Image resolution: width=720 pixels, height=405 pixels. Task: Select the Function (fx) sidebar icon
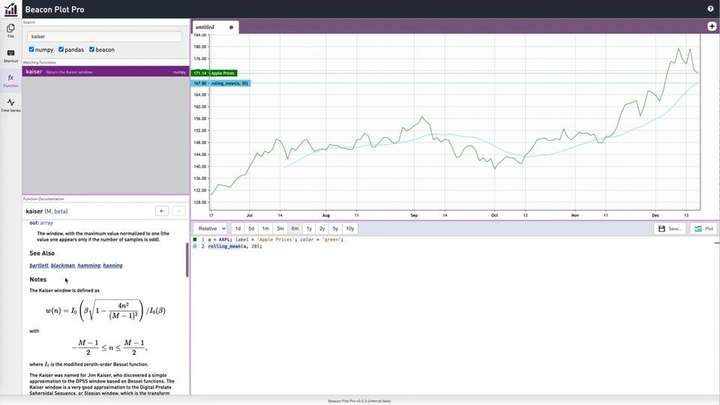click(x=10, y=79)
